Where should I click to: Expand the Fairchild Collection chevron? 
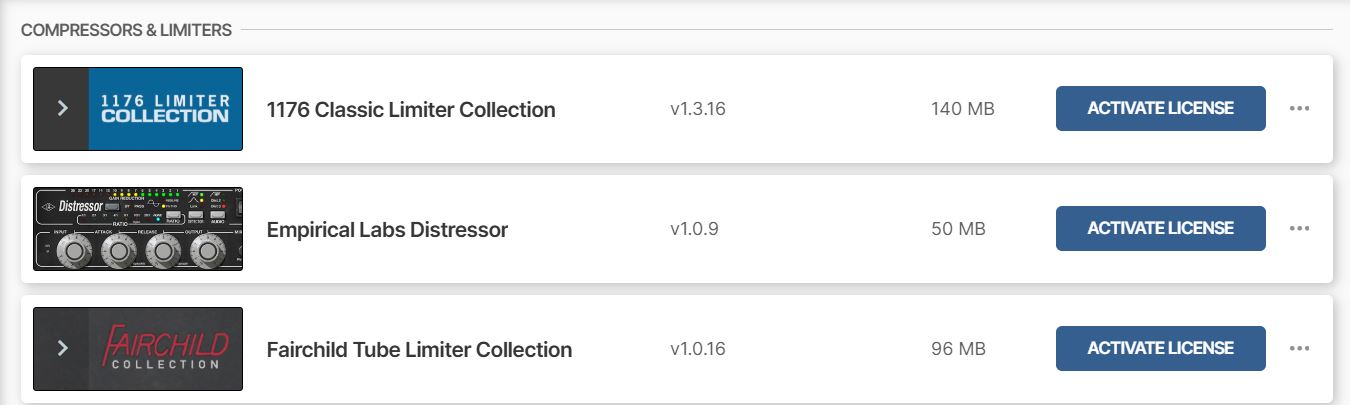62,348
